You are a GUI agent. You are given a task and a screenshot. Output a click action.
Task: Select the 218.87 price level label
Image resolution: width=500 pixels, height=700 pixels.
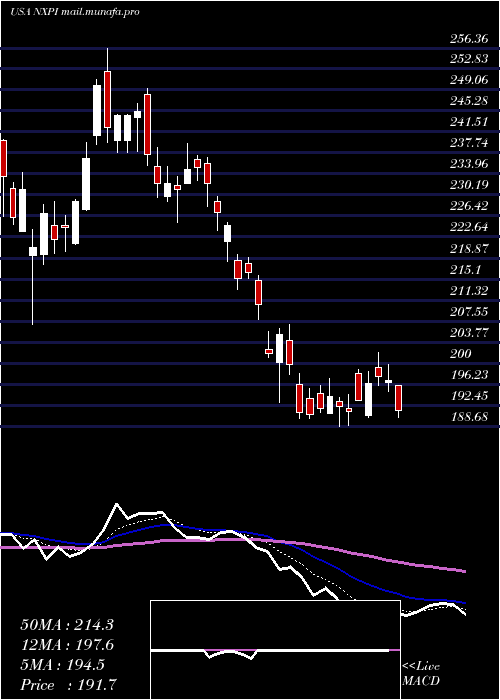pos(469,249)
